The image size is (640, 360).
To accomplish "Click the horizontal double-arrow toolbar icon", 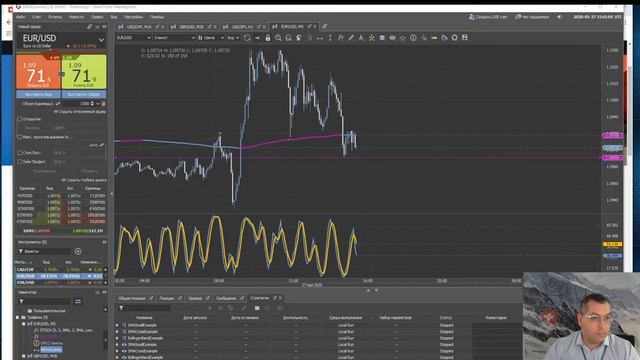I will click(320, 38).
